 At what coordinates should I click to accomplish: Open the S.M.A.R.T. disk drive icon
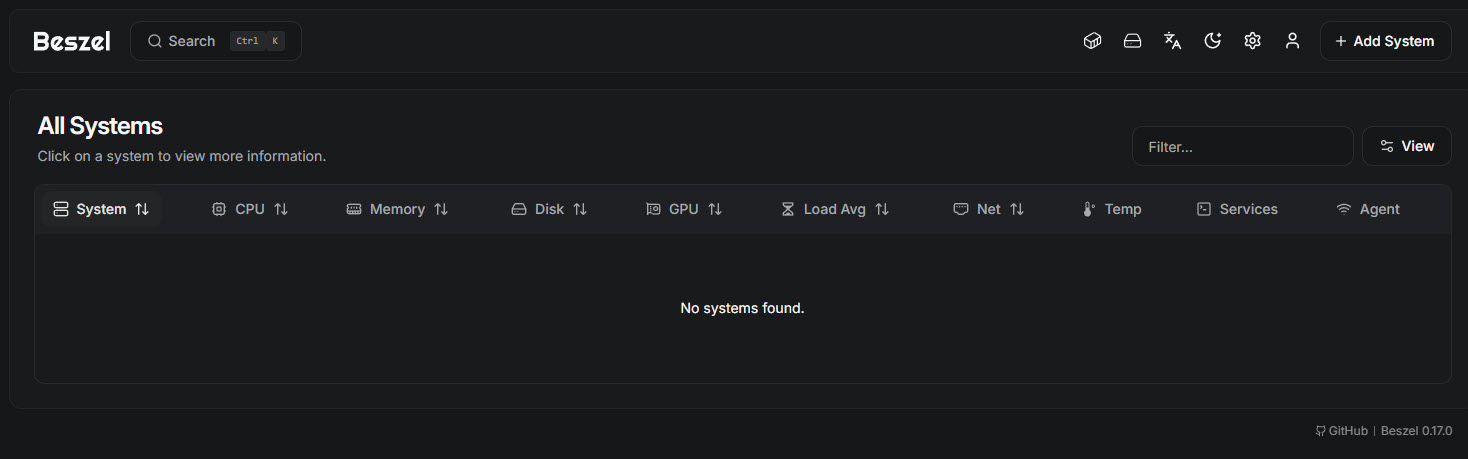click(x=1132, y=41)
